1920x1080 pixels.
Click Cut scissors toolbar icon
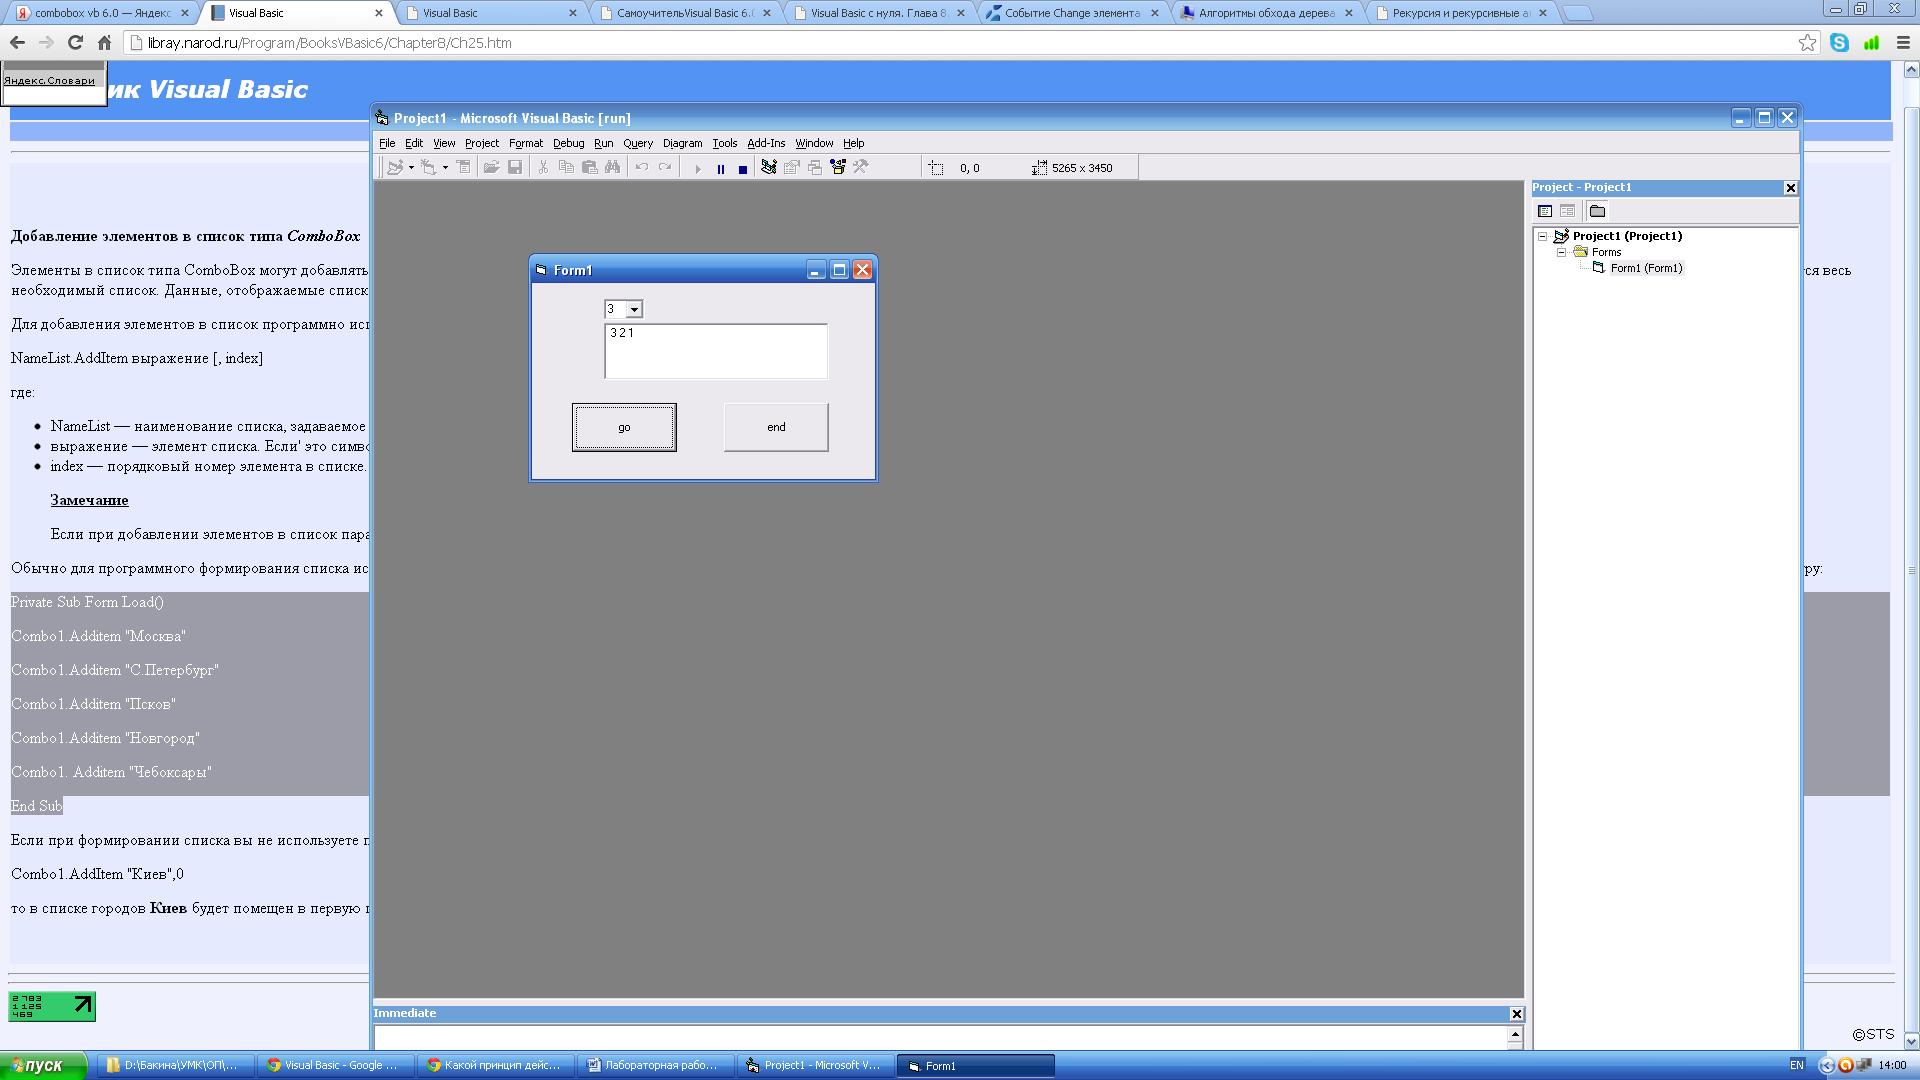point(543,167)
